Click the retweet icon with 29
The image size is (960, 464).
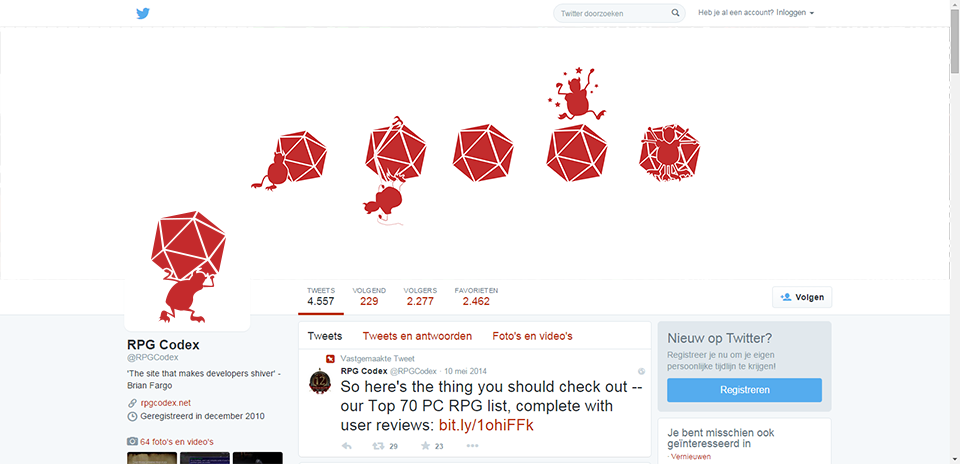point(380,446)
